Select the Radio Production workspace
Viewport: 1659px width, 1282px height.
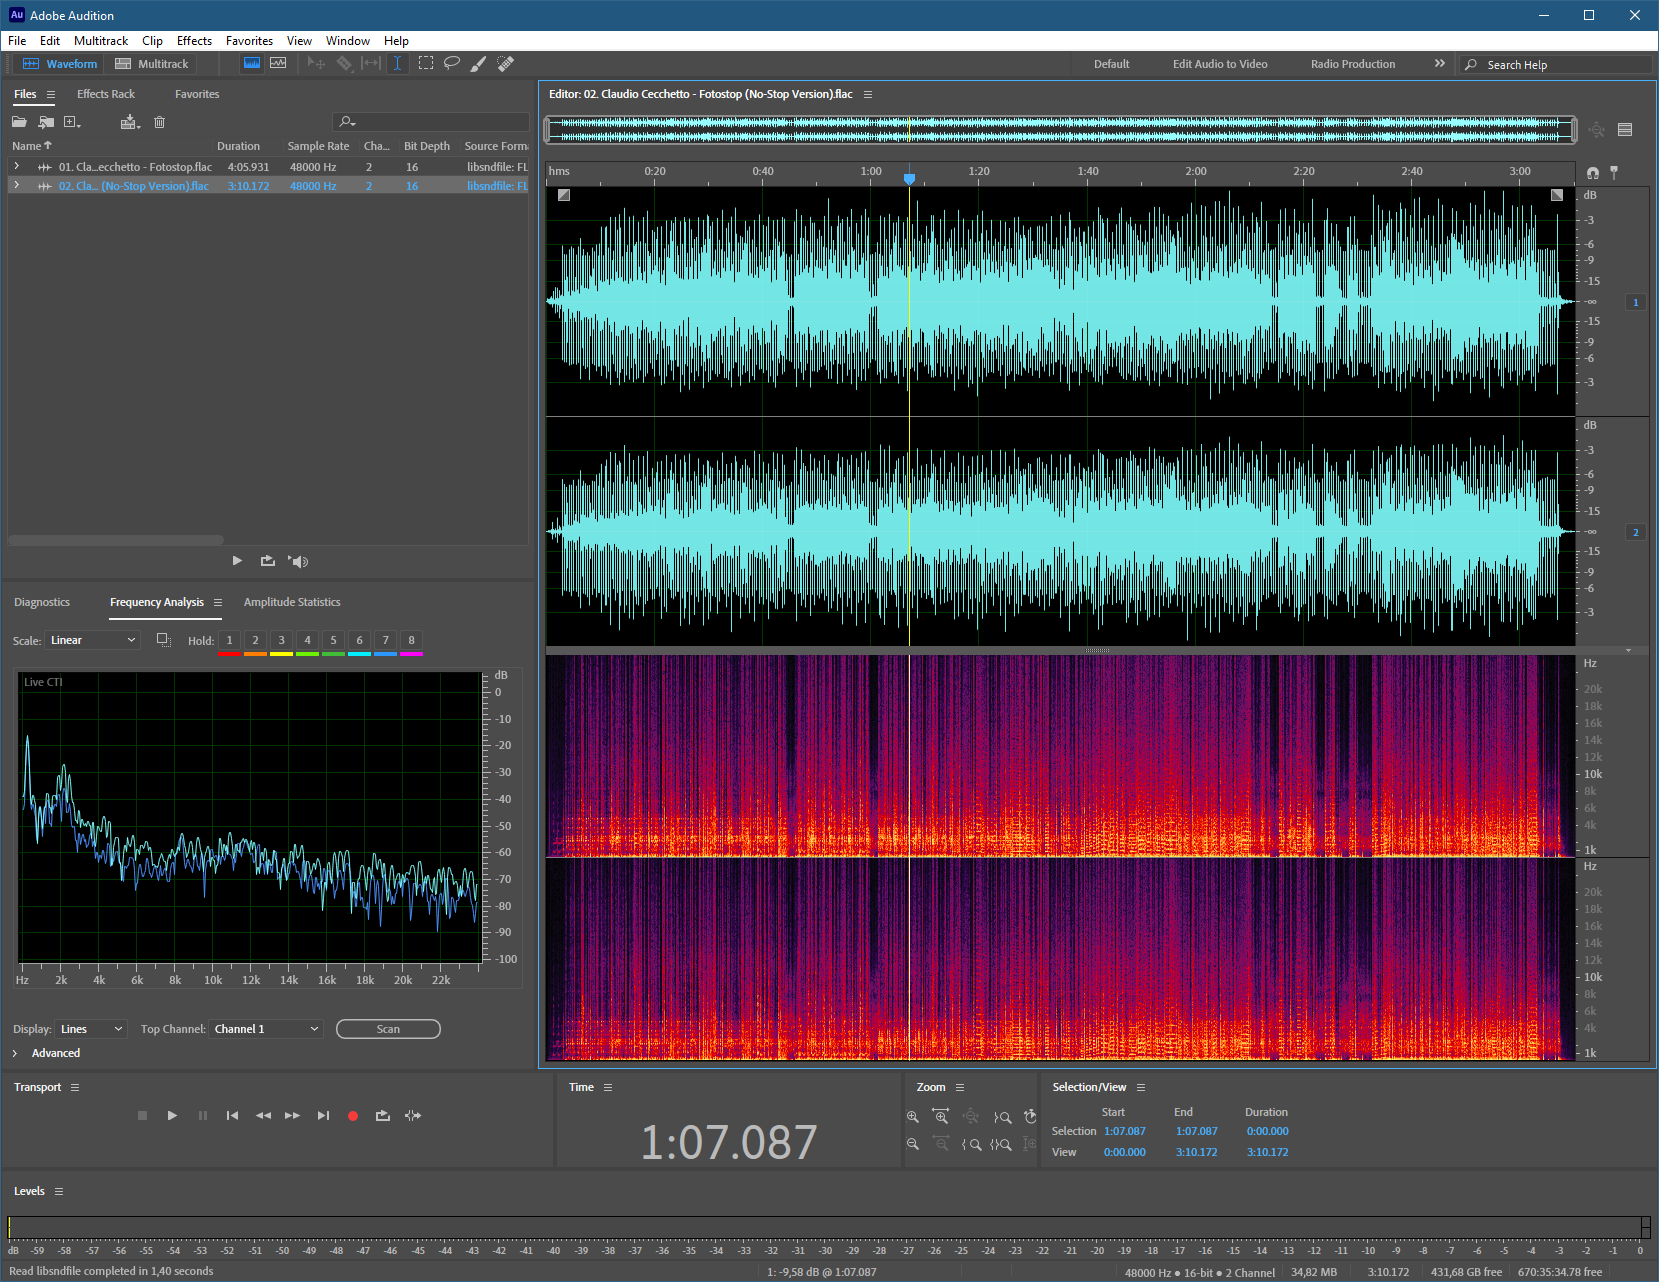[1353, 64]
